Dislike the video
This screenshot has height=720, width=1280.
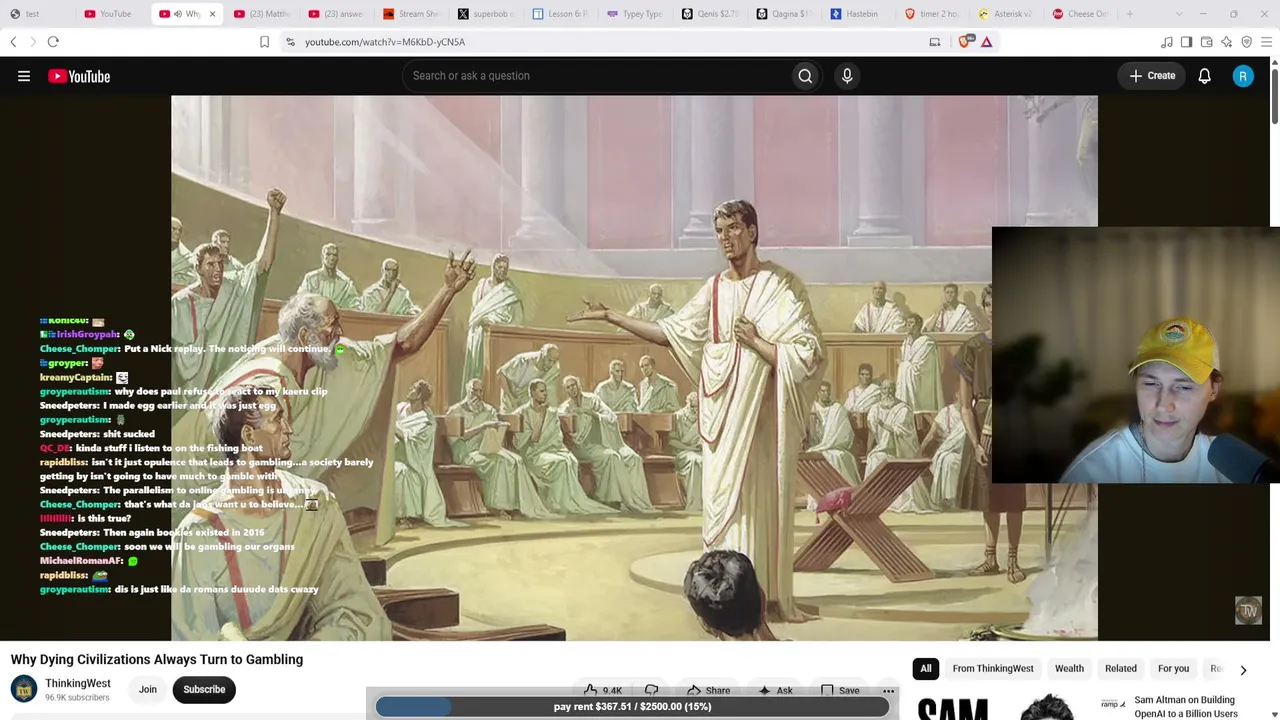[651, 690]
